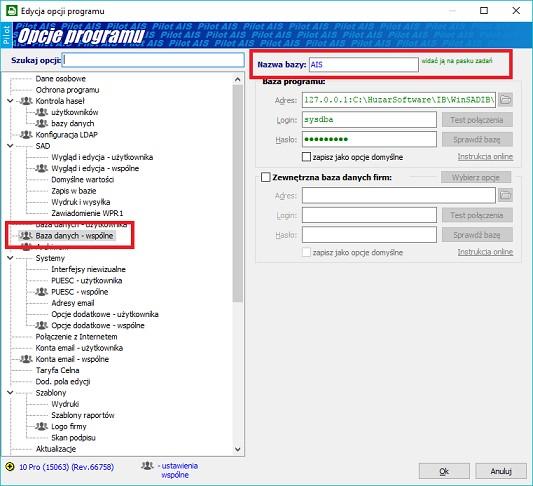Collapse the SAD tree node
The image size is (533, 486).
click(10, 146)
